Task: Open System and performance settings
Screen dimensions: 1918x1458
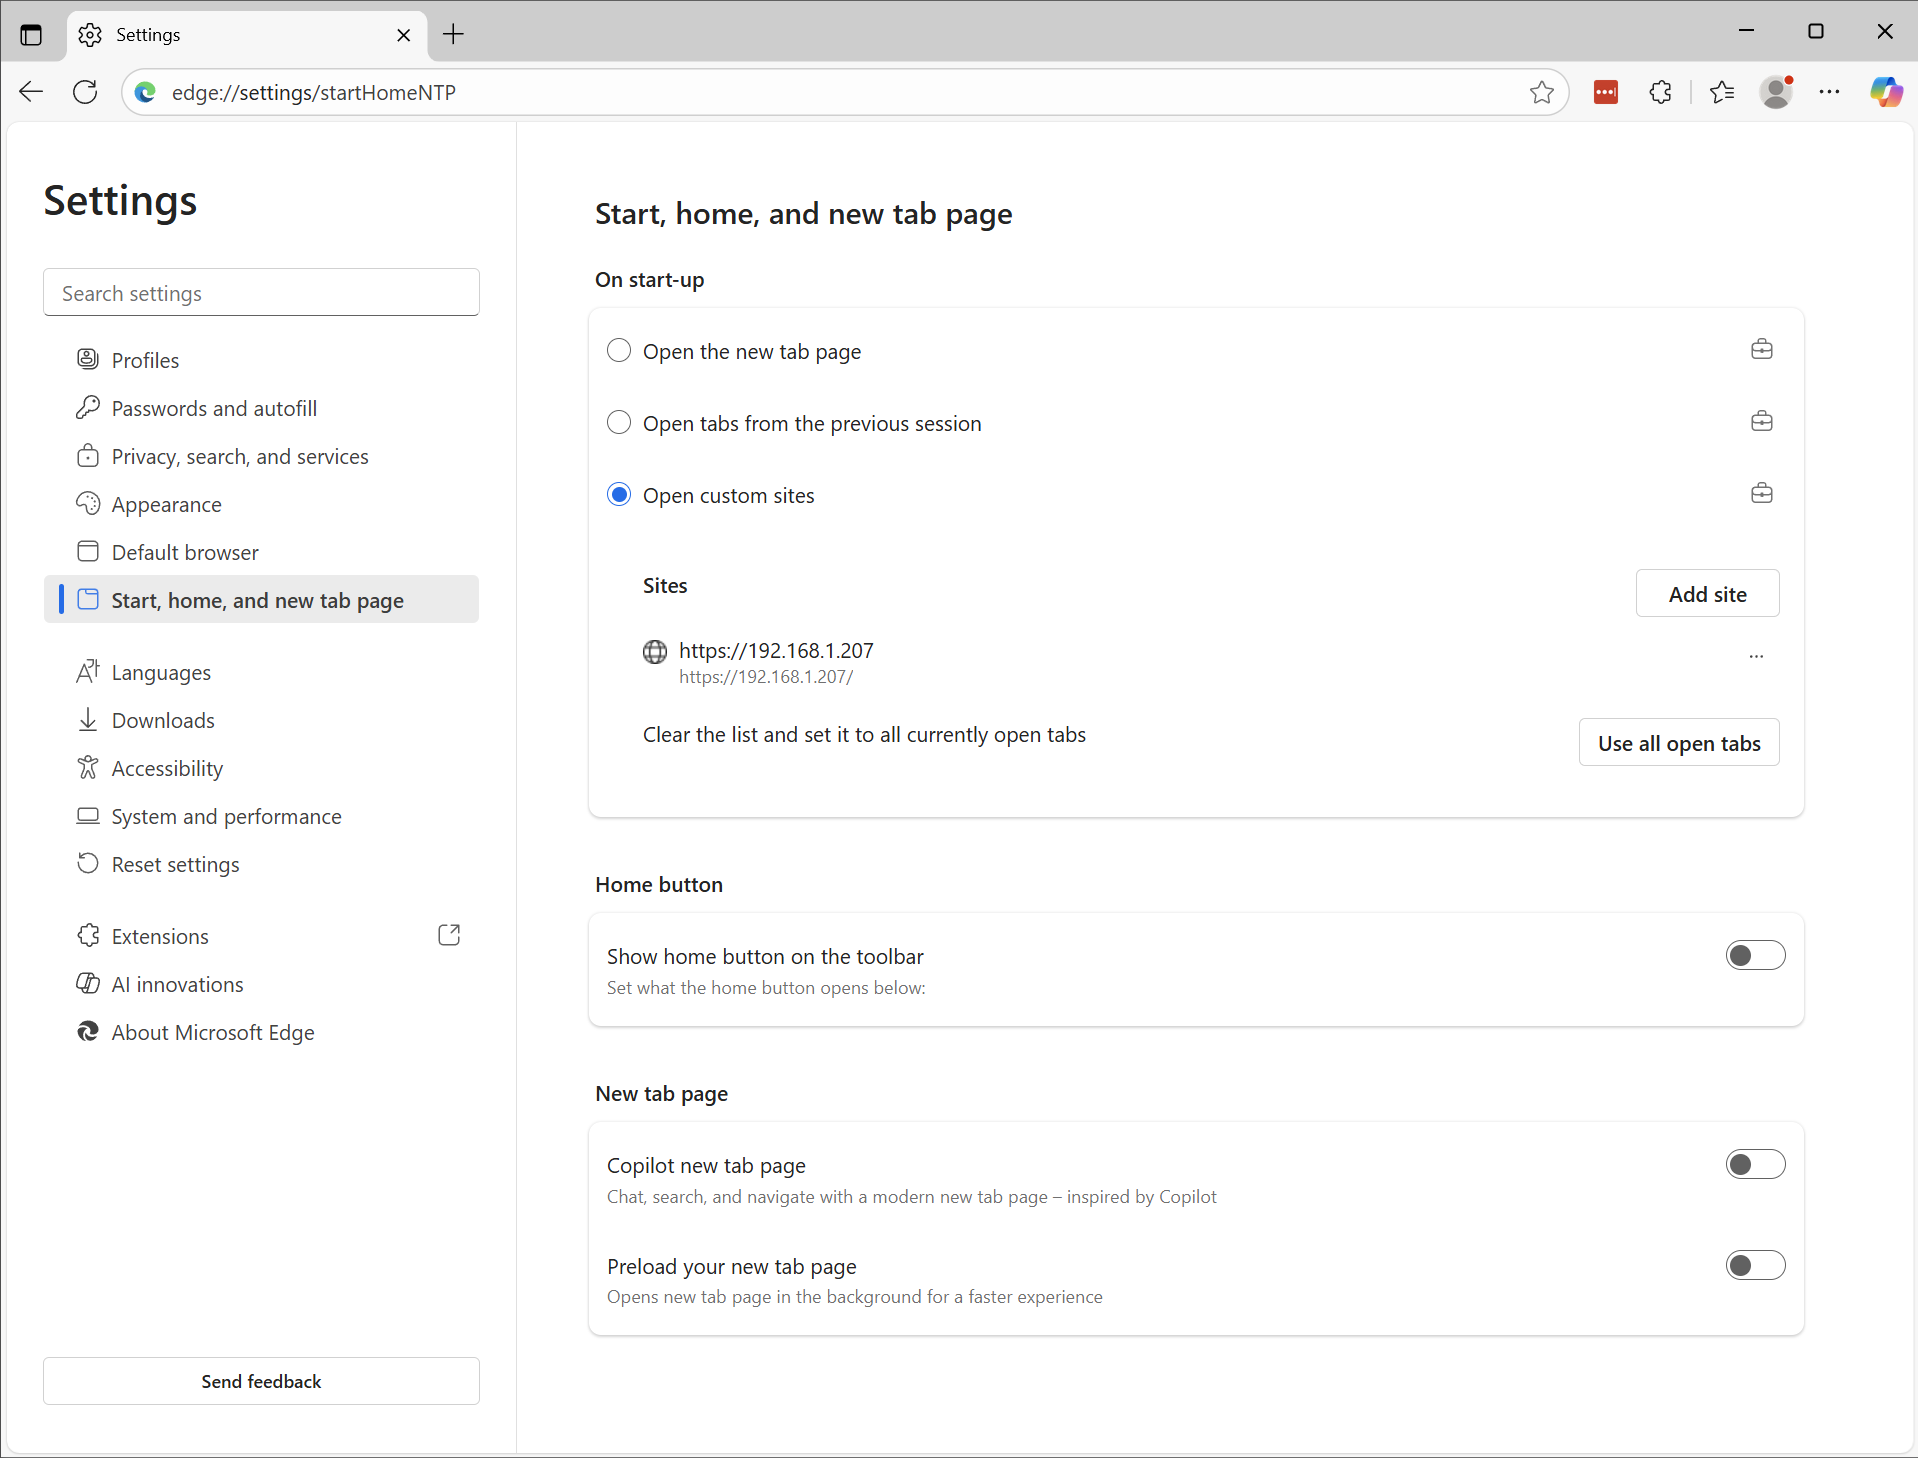Action: click(261, 816)
